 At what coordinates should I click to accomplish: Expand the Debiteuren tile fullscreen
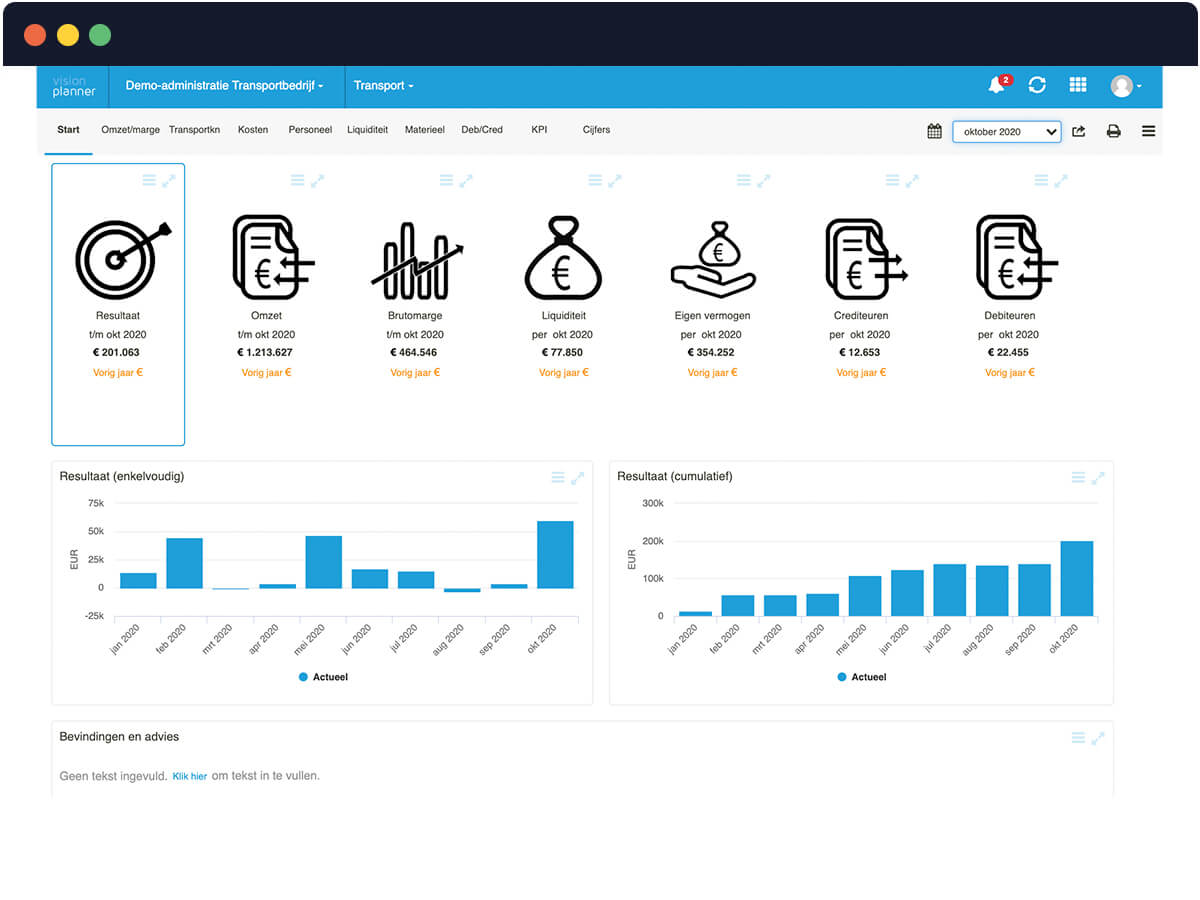(x=1061, y=180)
